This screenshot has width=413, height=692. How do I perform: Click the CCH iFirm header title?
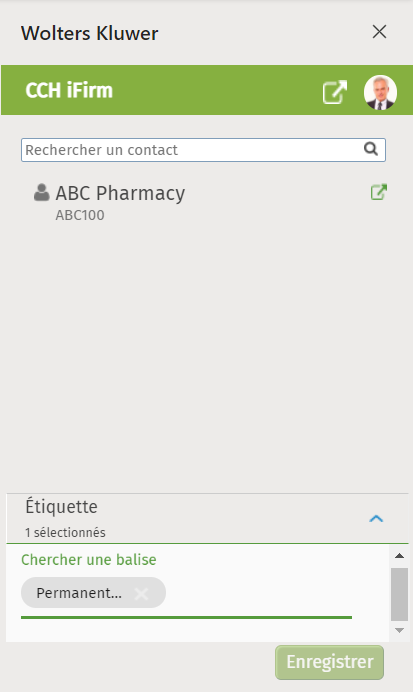[69, 90]
